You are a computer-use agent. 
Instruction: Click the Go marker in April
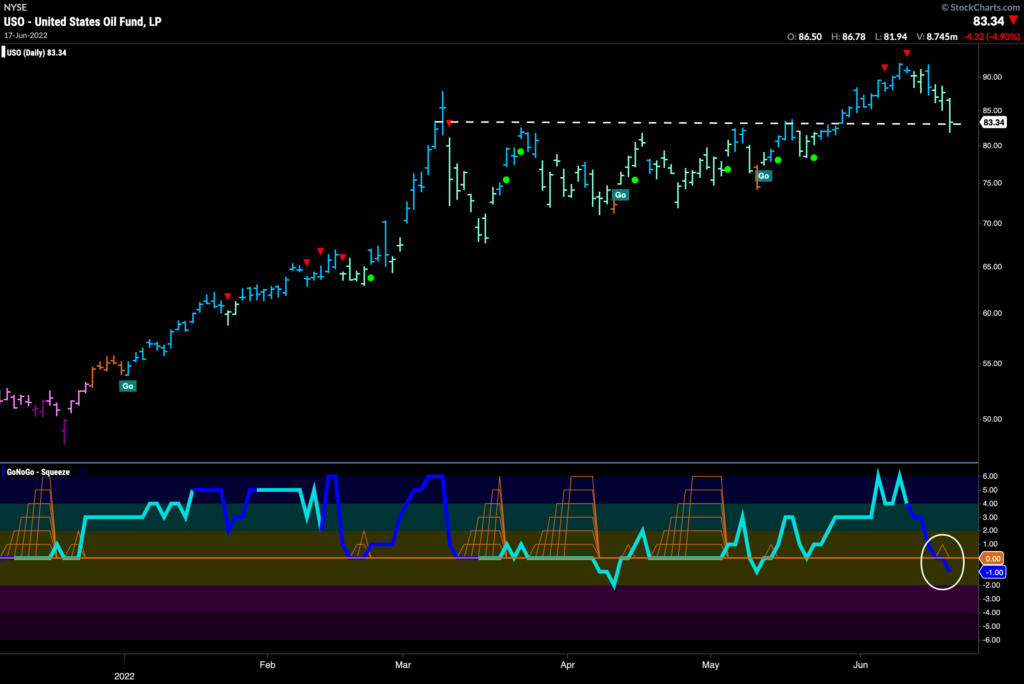[620, 195]
